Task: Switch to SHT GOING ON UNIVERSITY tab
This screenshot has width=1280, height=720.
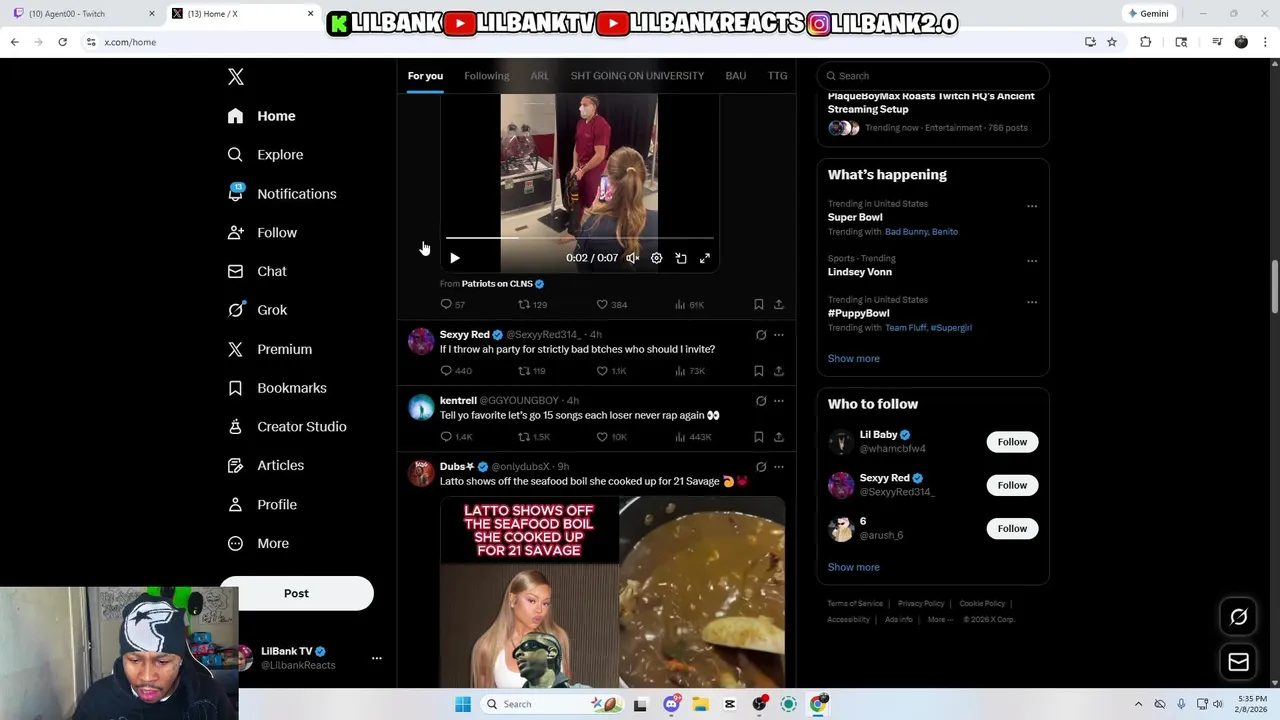Action: pos(637,76)
